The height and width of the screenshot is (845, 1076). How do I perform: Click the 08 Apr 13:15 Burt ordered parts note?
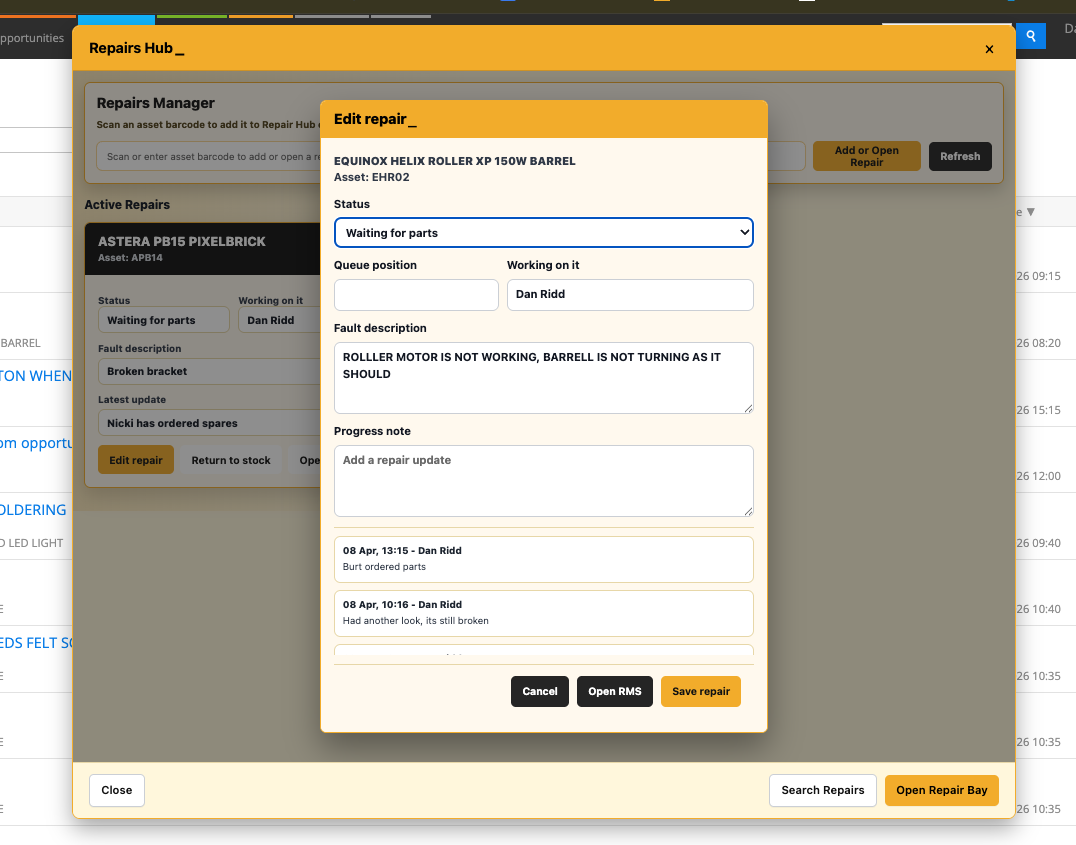[x=543, y=559]
